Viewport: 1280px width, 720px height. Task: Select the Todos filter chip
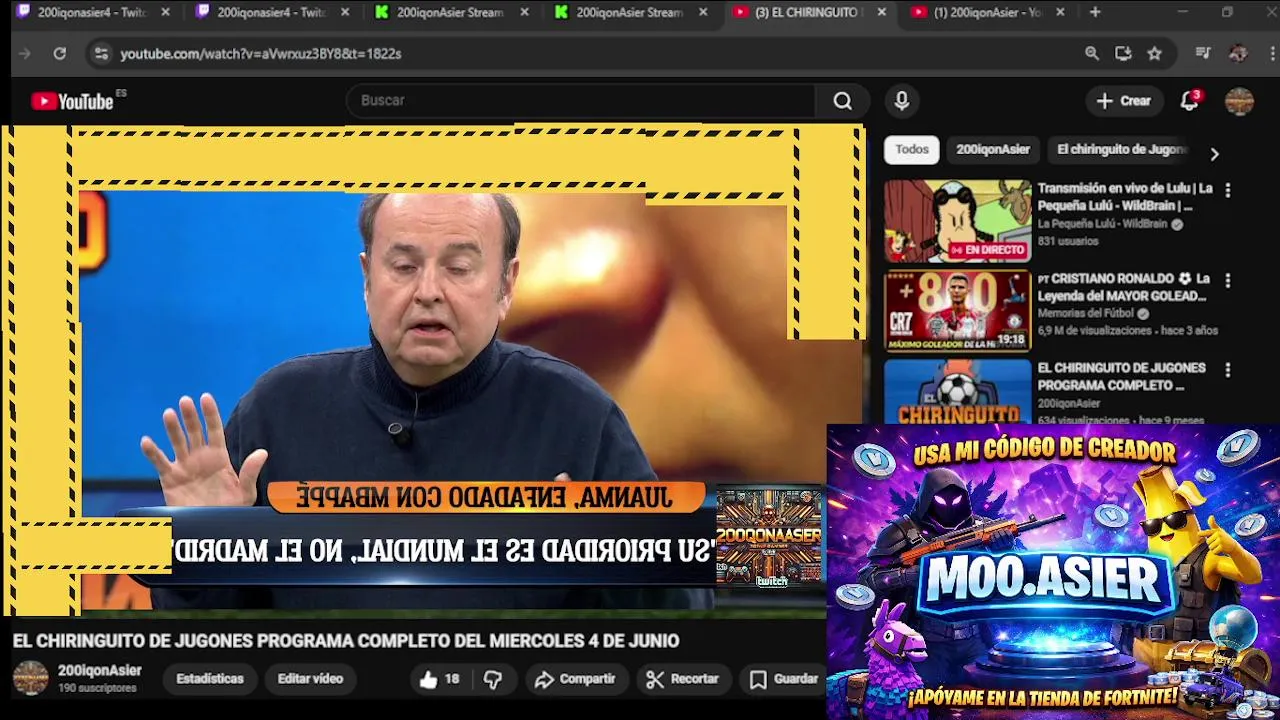point(912,150)
